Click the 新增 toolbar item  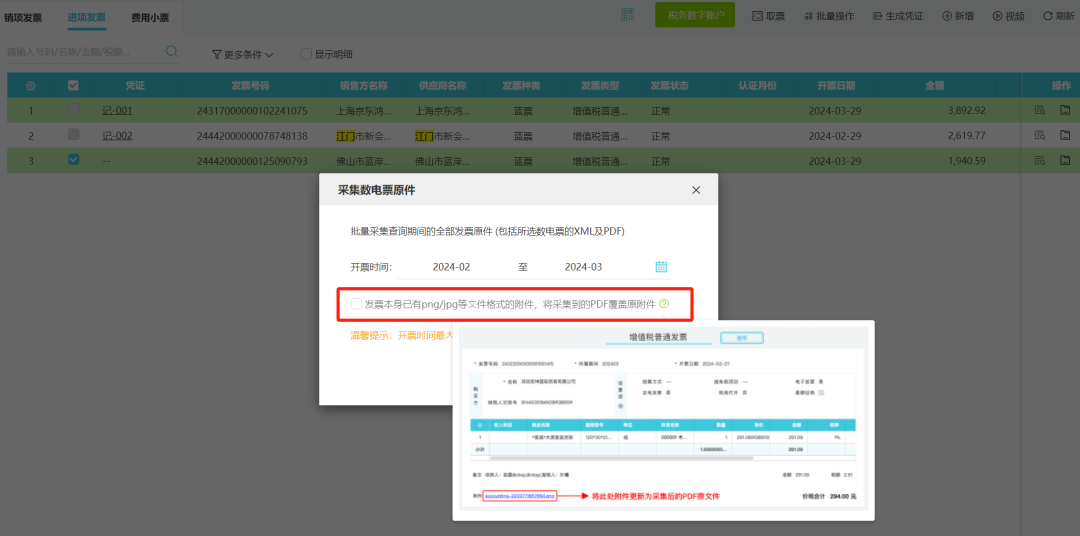(x=958, y=16)
